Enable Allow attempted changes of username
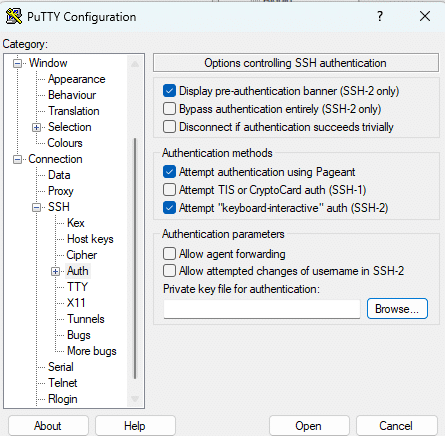Image resolution: width=445 pixels, height=436 pixels. 169,270
